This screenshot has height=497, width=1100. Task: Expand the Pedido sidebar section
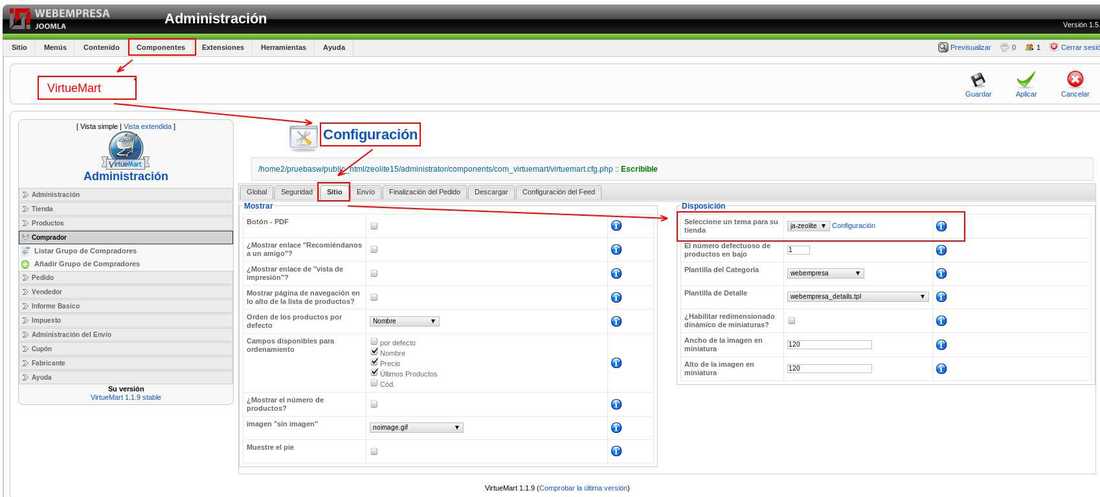[x=126, y=277]
